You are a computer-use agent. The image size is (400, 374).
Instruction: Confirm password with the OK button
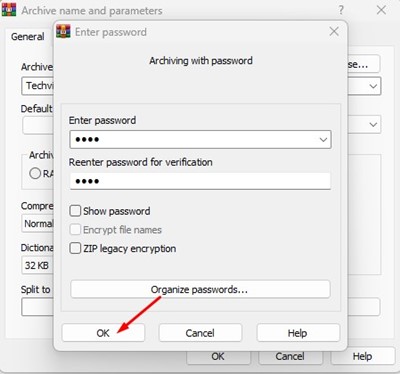point(103,333)
